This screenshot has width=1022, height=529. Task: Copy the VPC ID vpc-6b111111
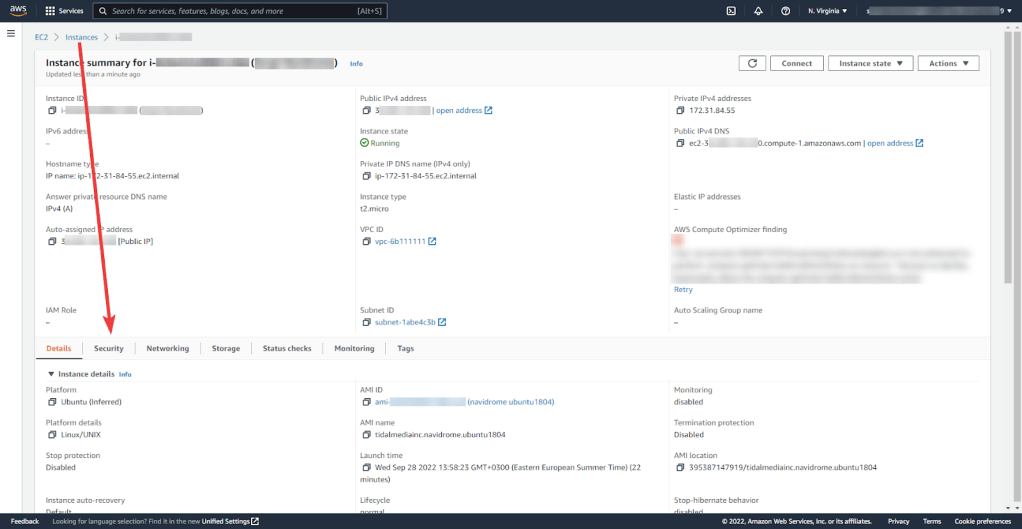366,241
